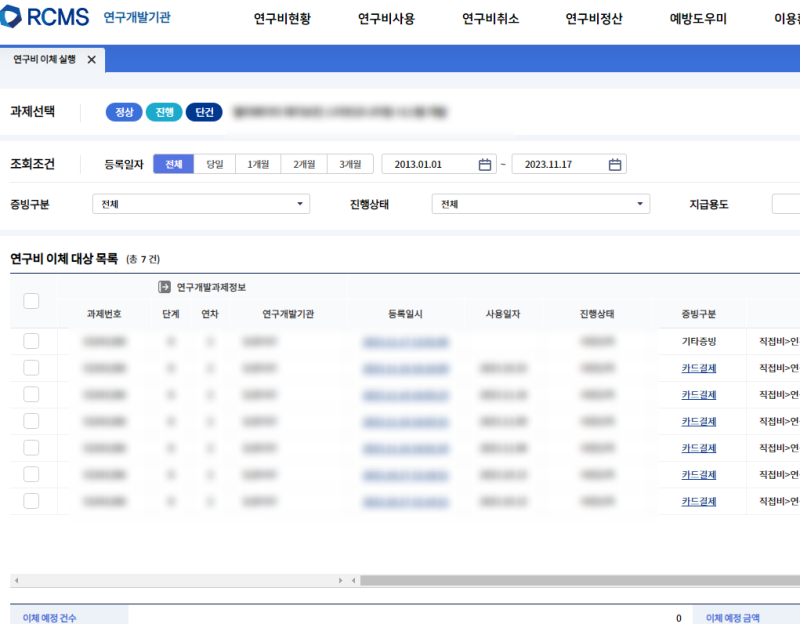The image size is (800, 624).
Task: Close the 연구비 이체 실행 tab
Action: (x=91, y=59)
